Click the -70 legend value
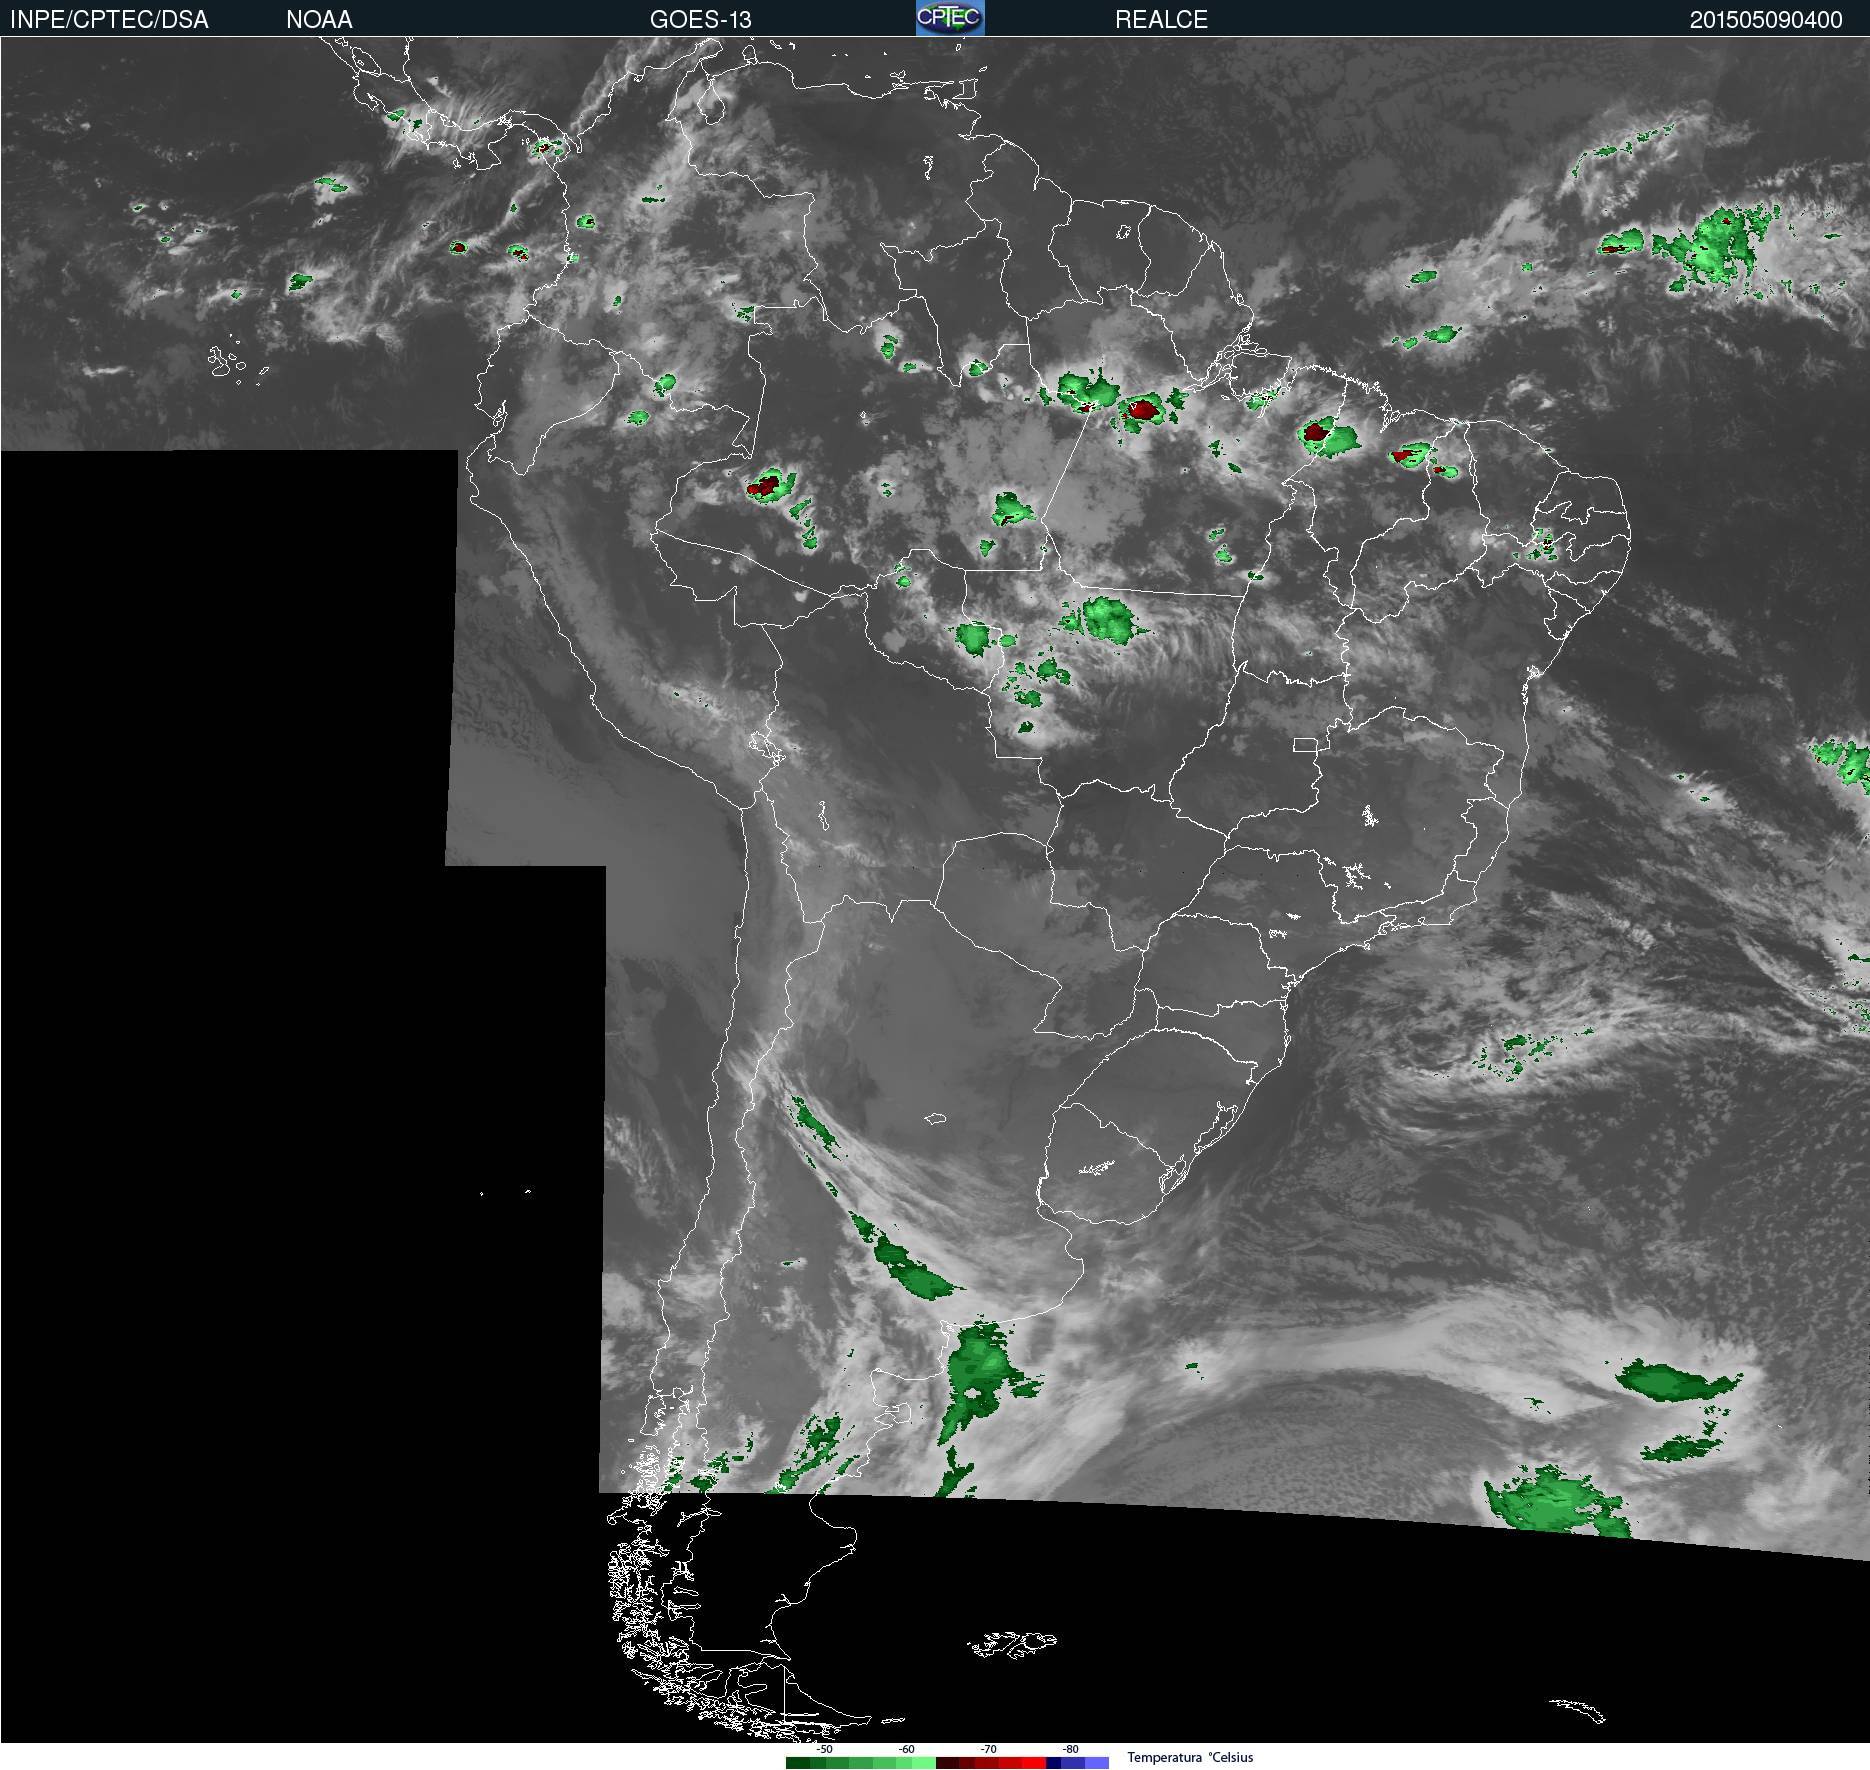 988,1749
